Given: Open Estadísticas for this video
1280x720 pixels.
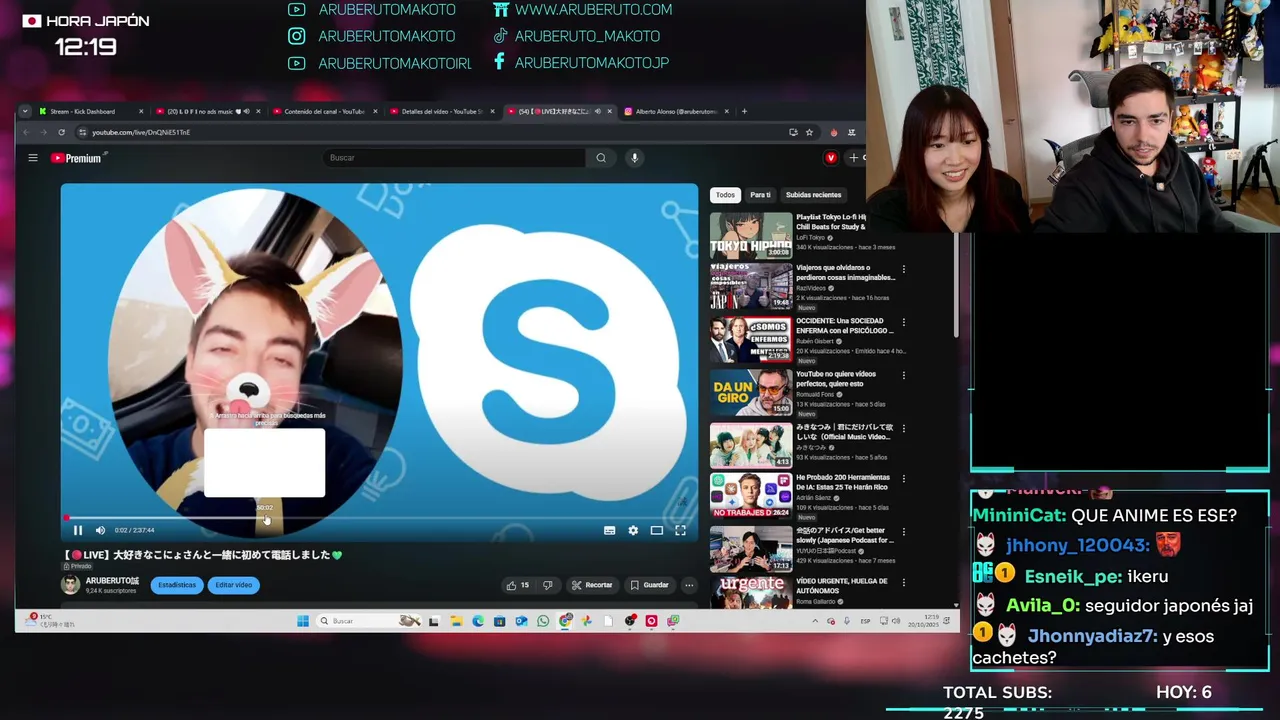Looking at the screenshot, I should [177, 585].
